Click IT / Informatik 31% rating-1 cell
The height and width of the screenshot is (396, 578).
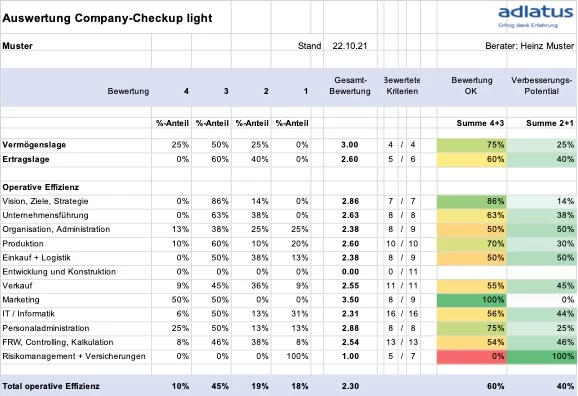coord(300,314)
